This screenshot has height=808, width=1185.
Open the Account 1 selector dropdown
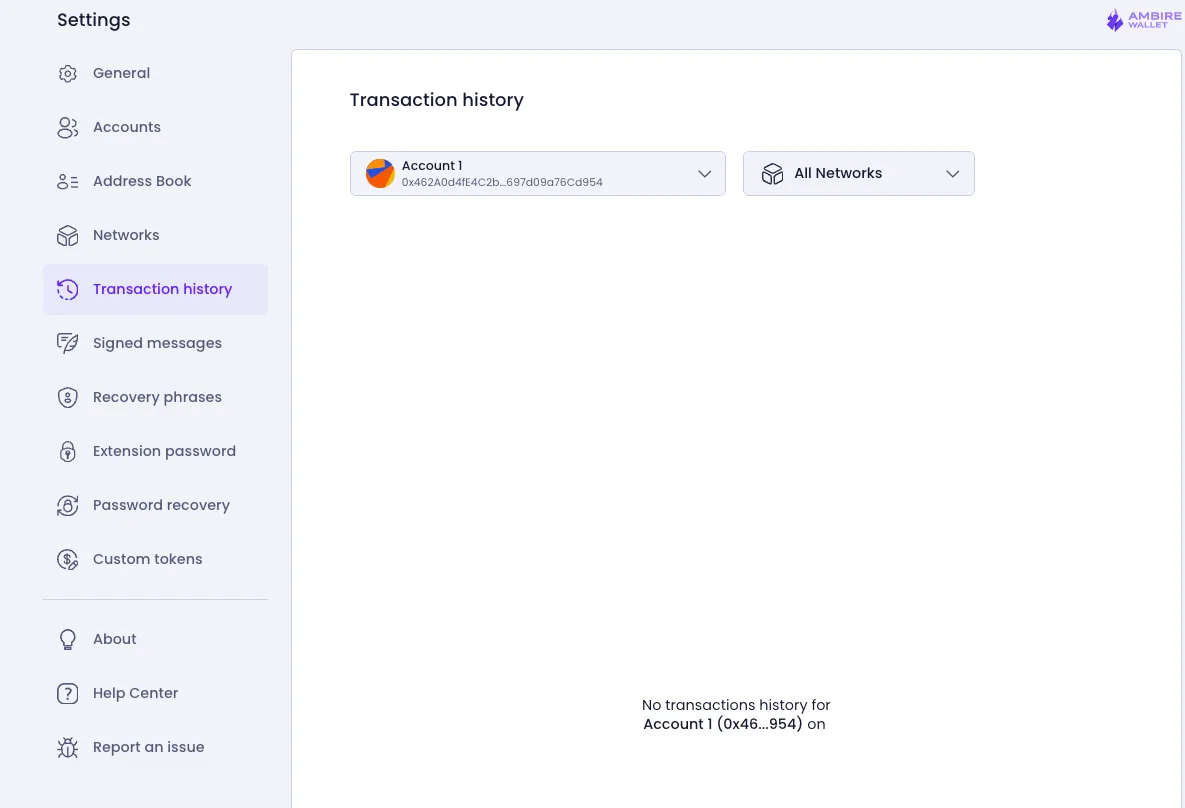click(537, 173)
